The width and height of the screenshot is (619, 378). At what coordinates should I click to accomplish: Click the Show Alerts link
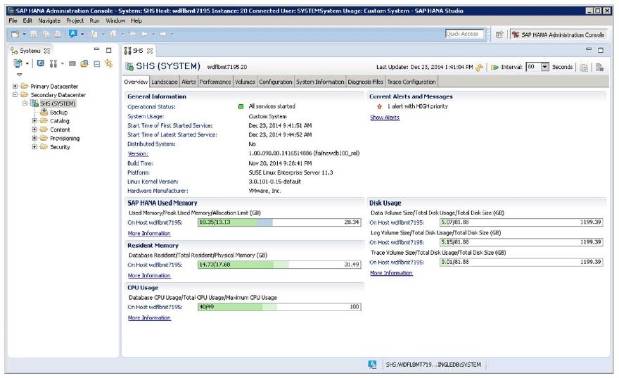coord(385,118)
